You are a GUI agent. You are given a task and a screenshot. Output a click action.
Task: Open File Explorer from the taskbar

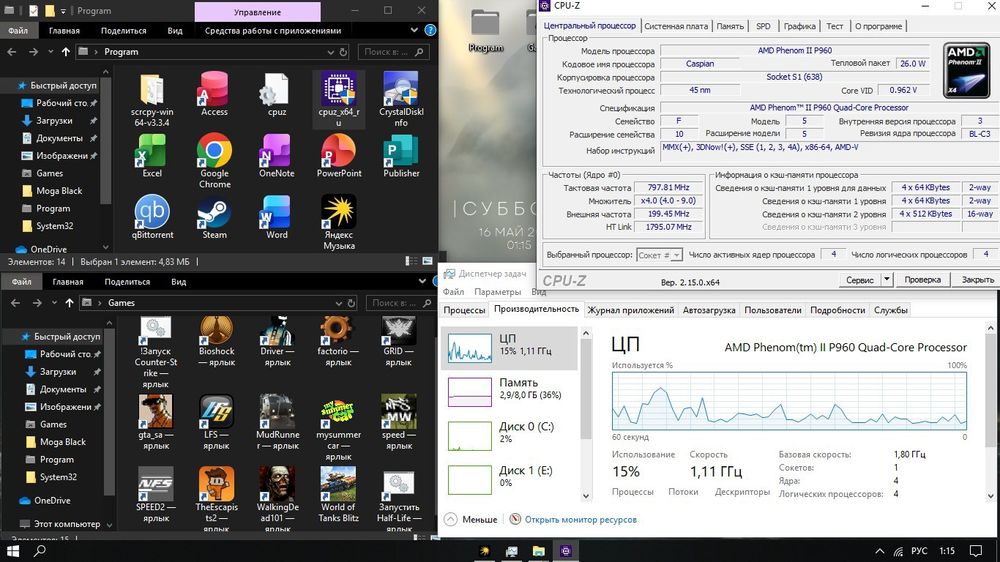[x=539, y=551]
